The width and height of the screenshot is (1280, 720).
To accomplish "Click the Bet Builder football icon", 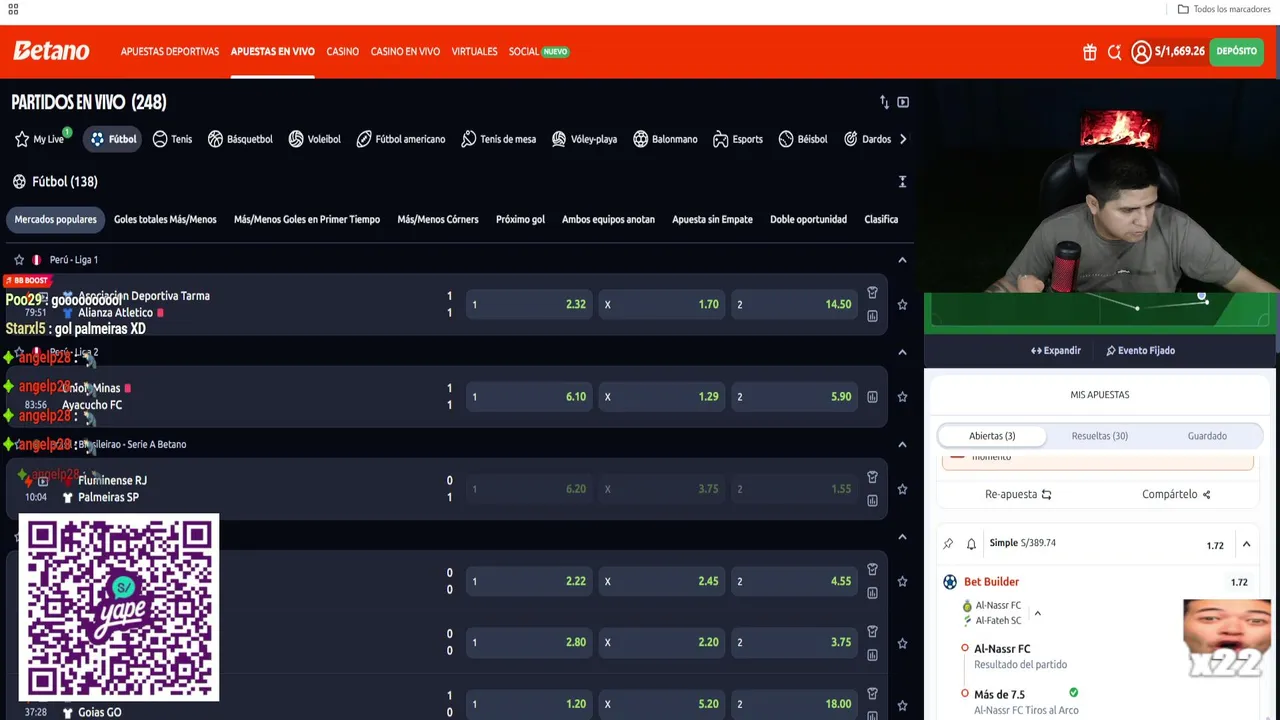I will coord(950,582).
